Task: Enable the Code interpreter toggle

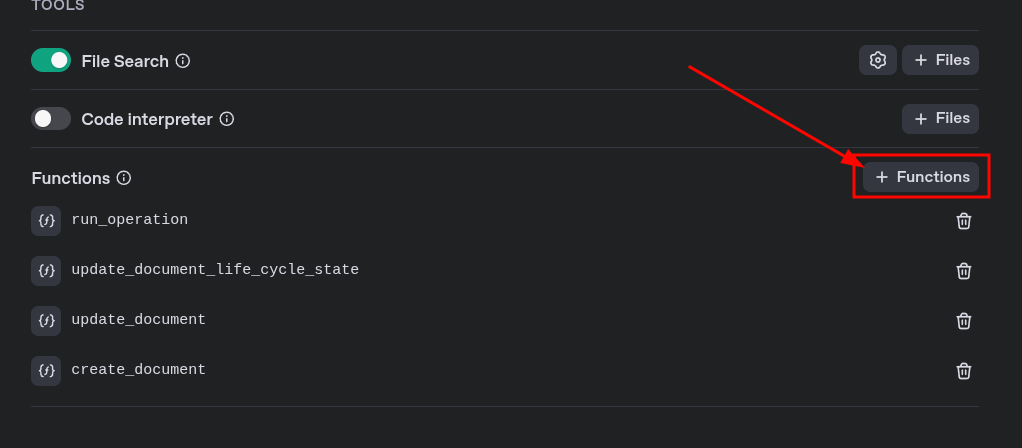Action: tap(51, 119)
